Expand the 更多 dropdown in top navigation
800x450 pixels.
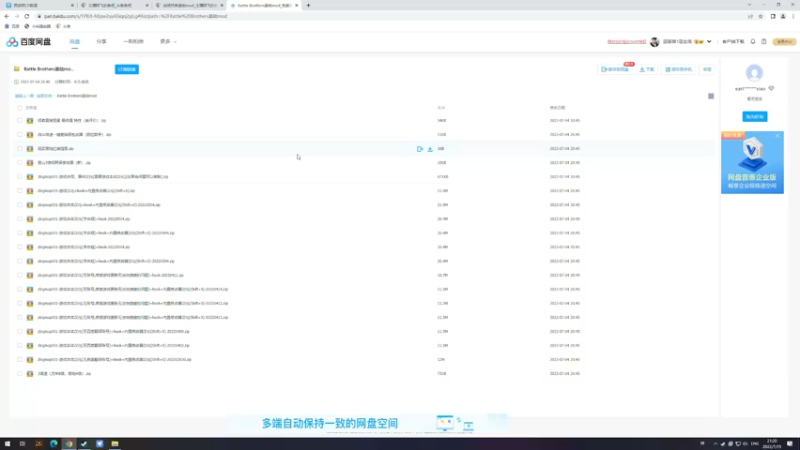[168, 41]
